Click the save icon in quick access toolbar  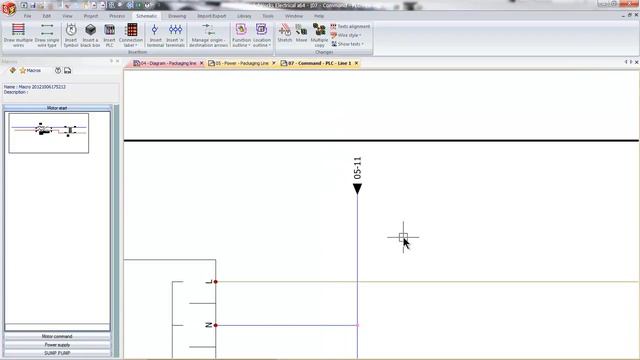[33, 5]
